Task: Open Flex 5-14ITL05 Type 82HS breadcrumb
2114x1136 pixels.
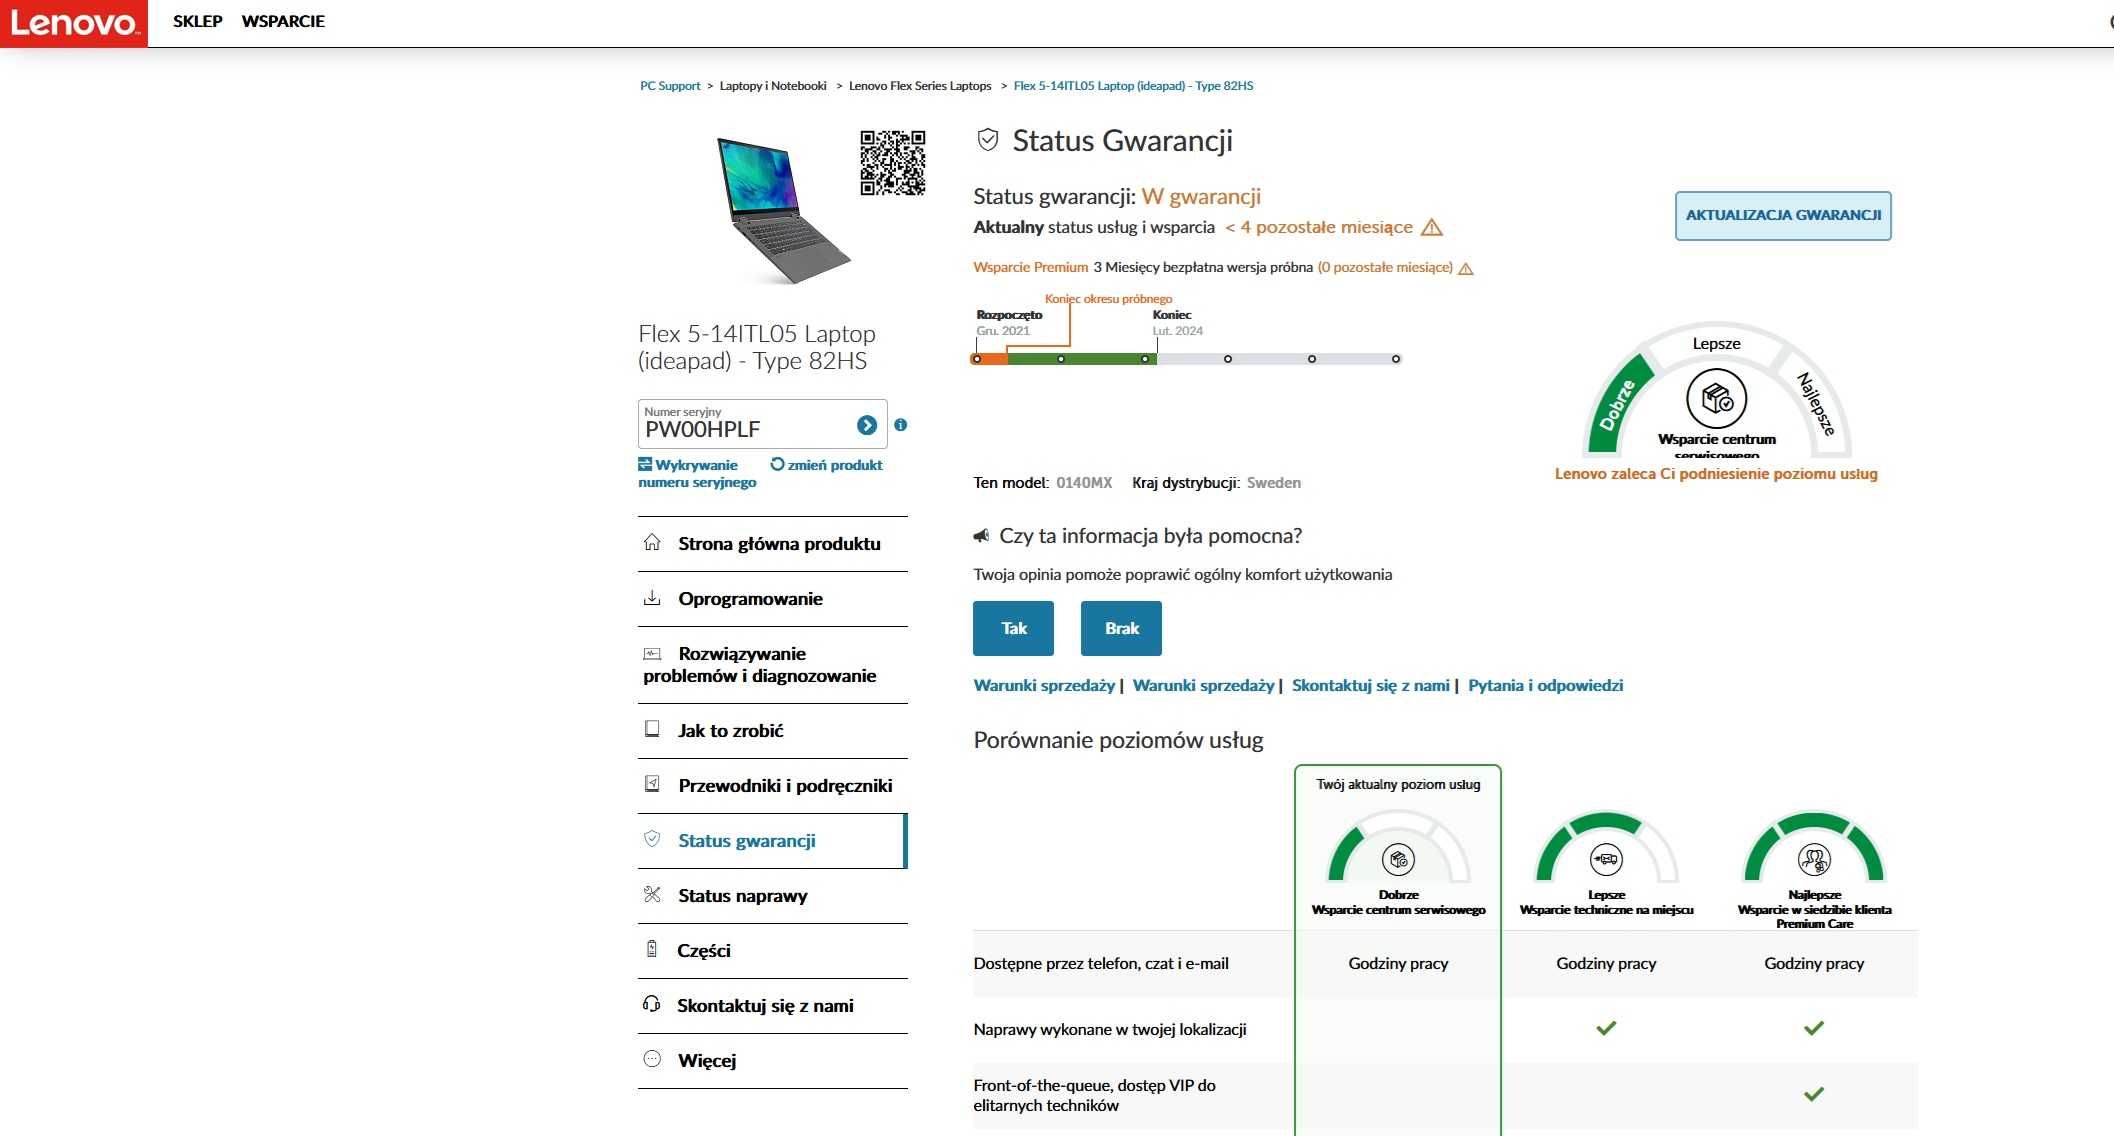Action: [1133, 86]
